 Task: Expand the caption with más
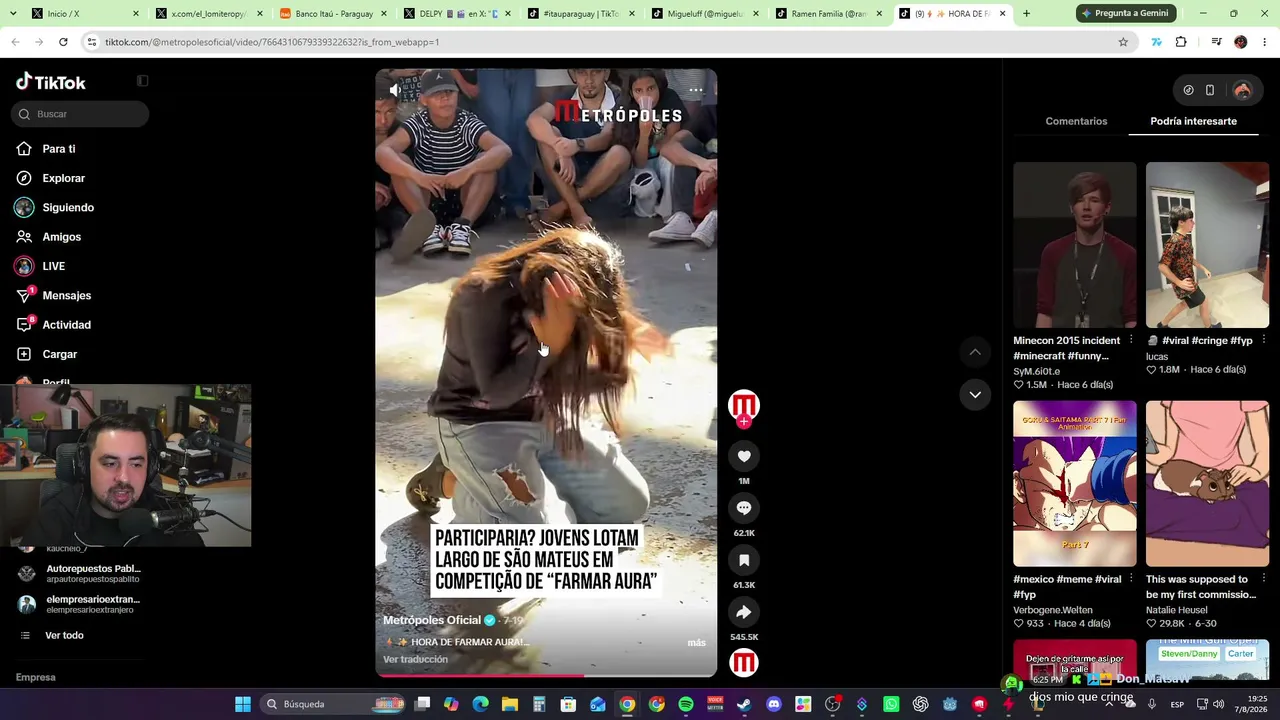697,642
